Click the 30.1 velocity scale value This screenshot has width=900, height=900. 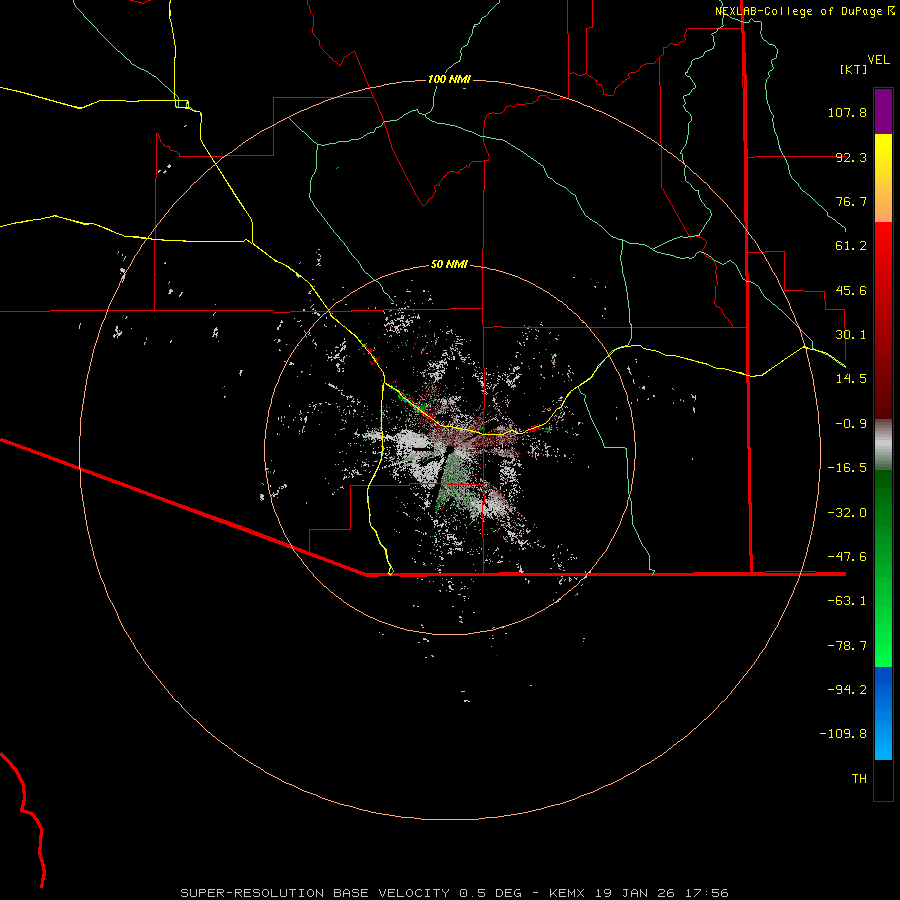click(851, 335)
